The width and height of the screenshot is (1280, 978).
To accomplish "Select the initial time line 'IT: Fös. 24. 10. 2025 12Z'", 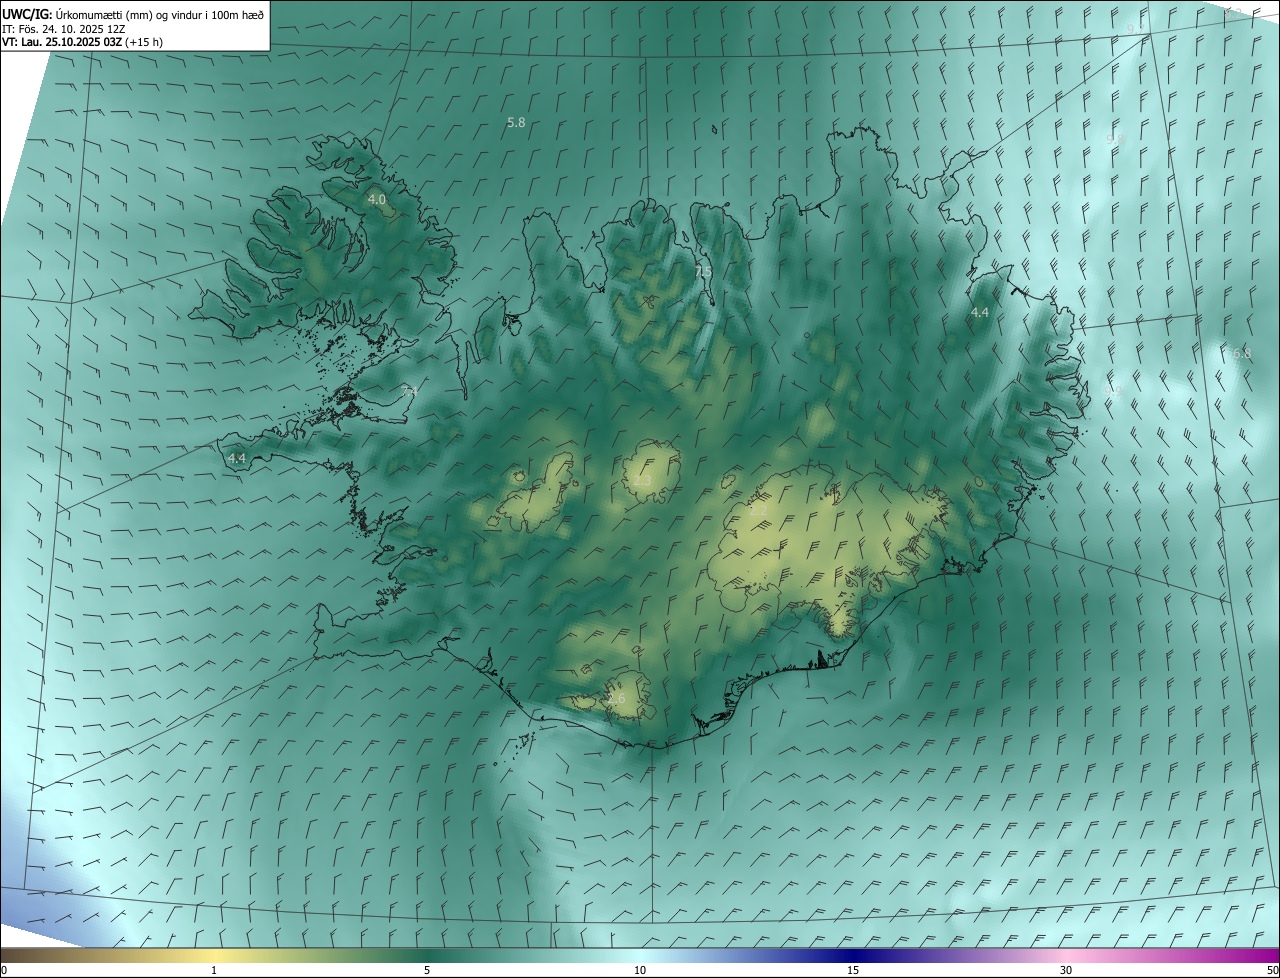I will click(x=64, y=28).
